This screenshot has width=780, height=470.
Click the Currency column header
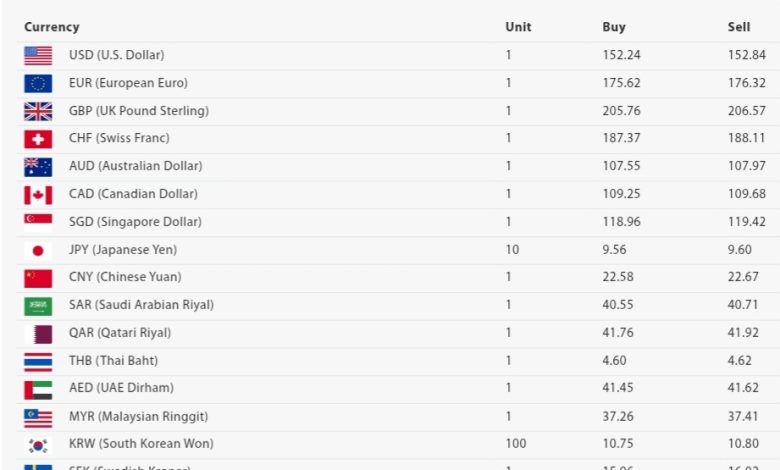[52, 27]
